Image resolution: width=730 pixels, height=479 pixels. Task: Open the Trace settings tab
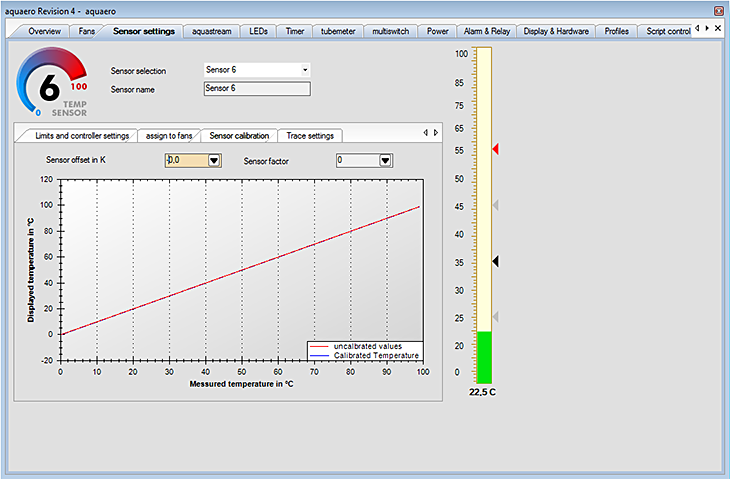coord(311,136)
